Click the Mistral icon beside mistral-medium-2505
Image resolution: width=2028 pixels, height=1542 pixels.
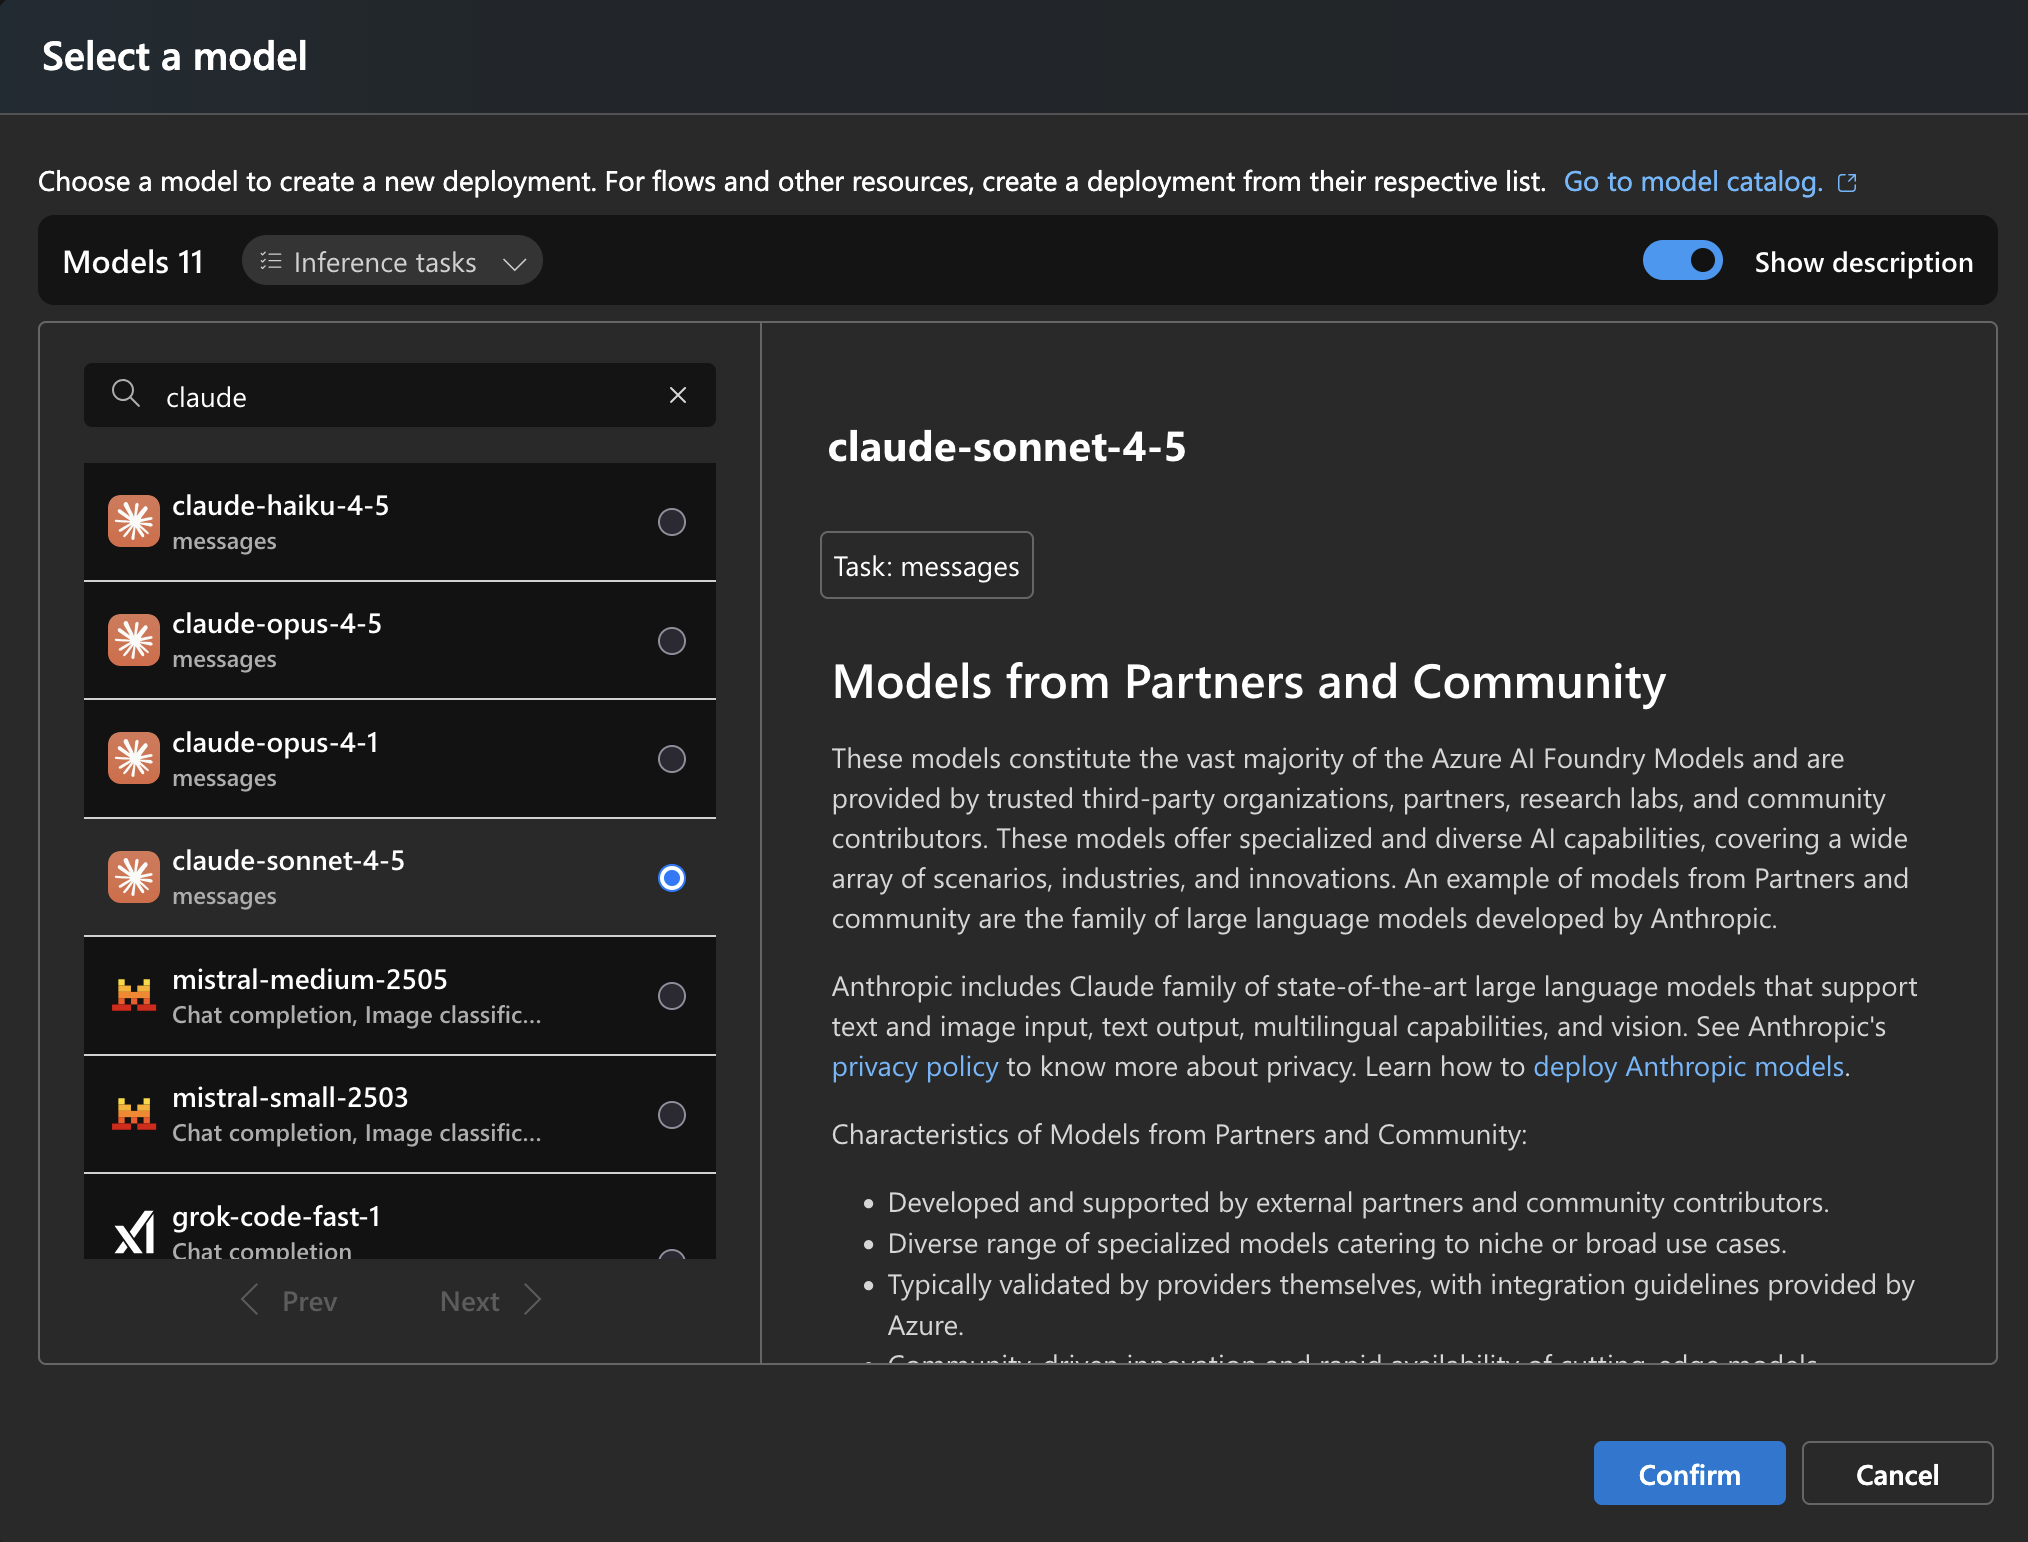tap(133, 995)
